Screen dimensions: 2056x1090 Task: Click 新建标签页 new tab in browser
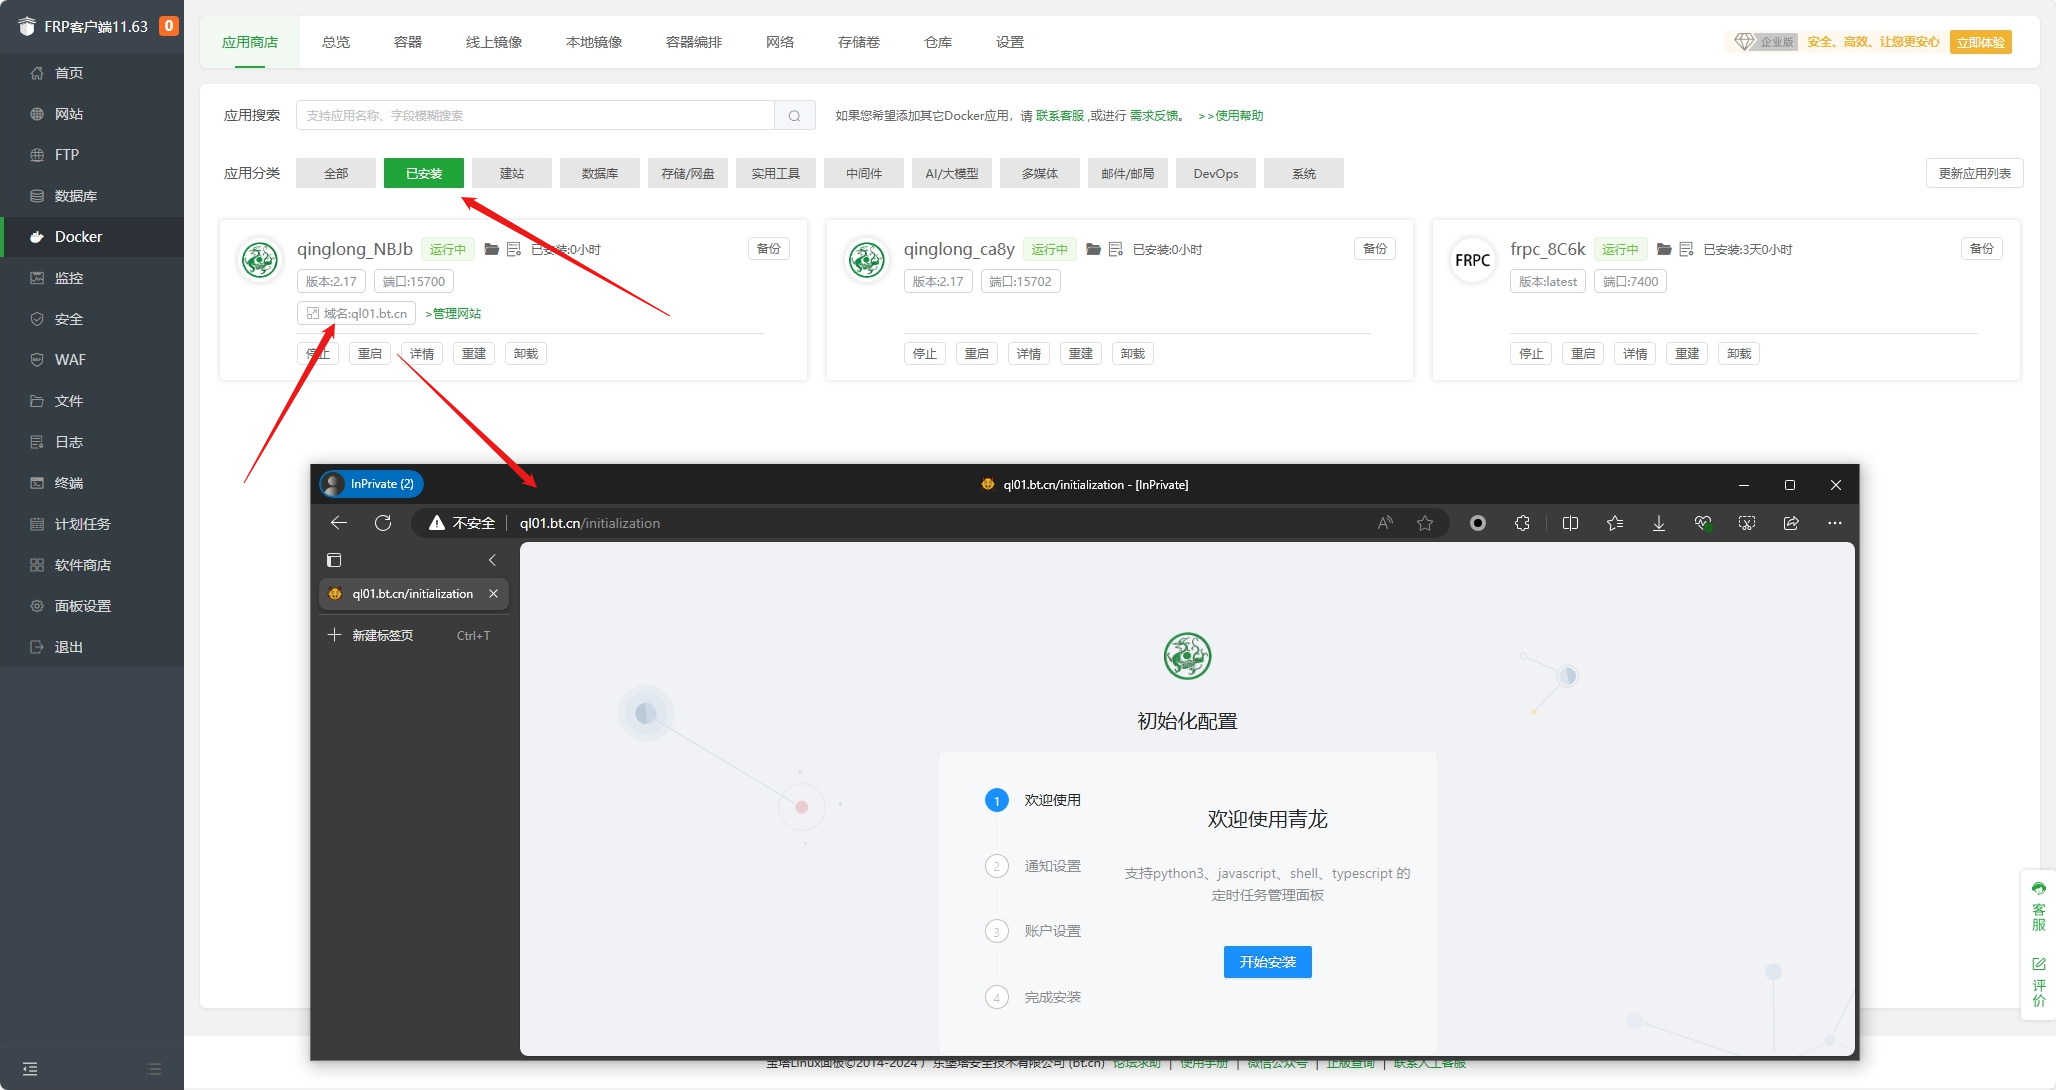click(414, 635)
